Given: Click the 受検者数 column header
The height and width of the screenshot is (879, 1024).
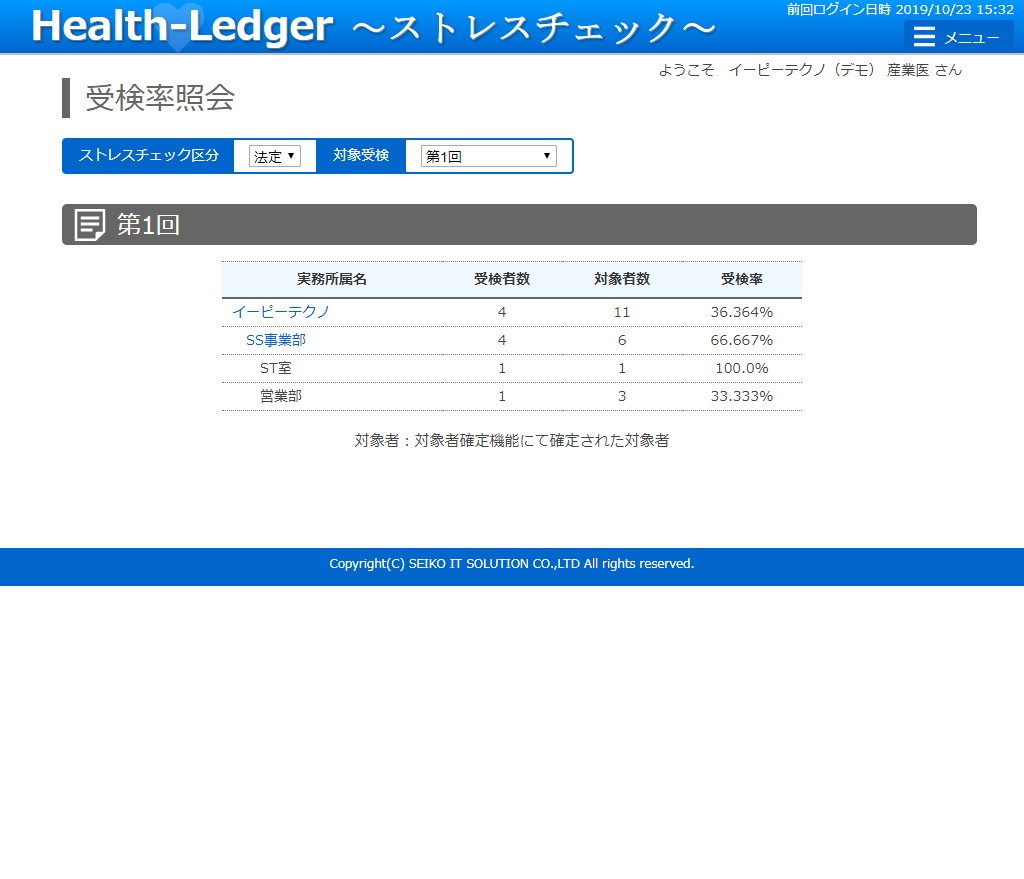Looking at the screenshot, I should click(x=502, y=279).
